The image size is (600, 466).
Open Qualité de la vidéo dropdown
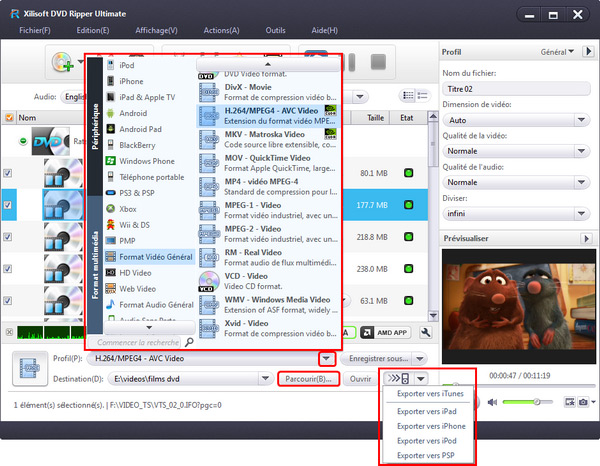(581, 151)
